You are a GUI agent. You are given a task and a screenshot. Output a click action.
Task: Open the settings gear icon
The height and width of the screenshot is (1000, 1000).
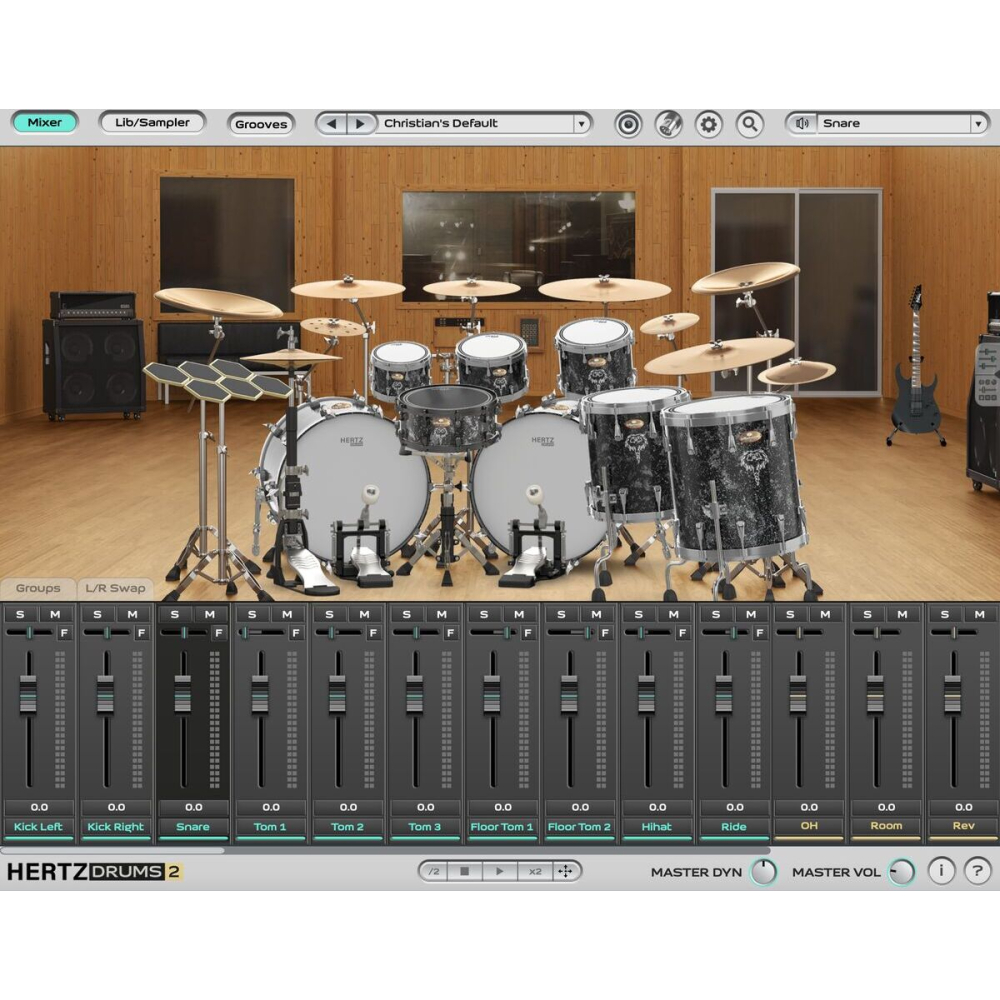pos(708,123)
